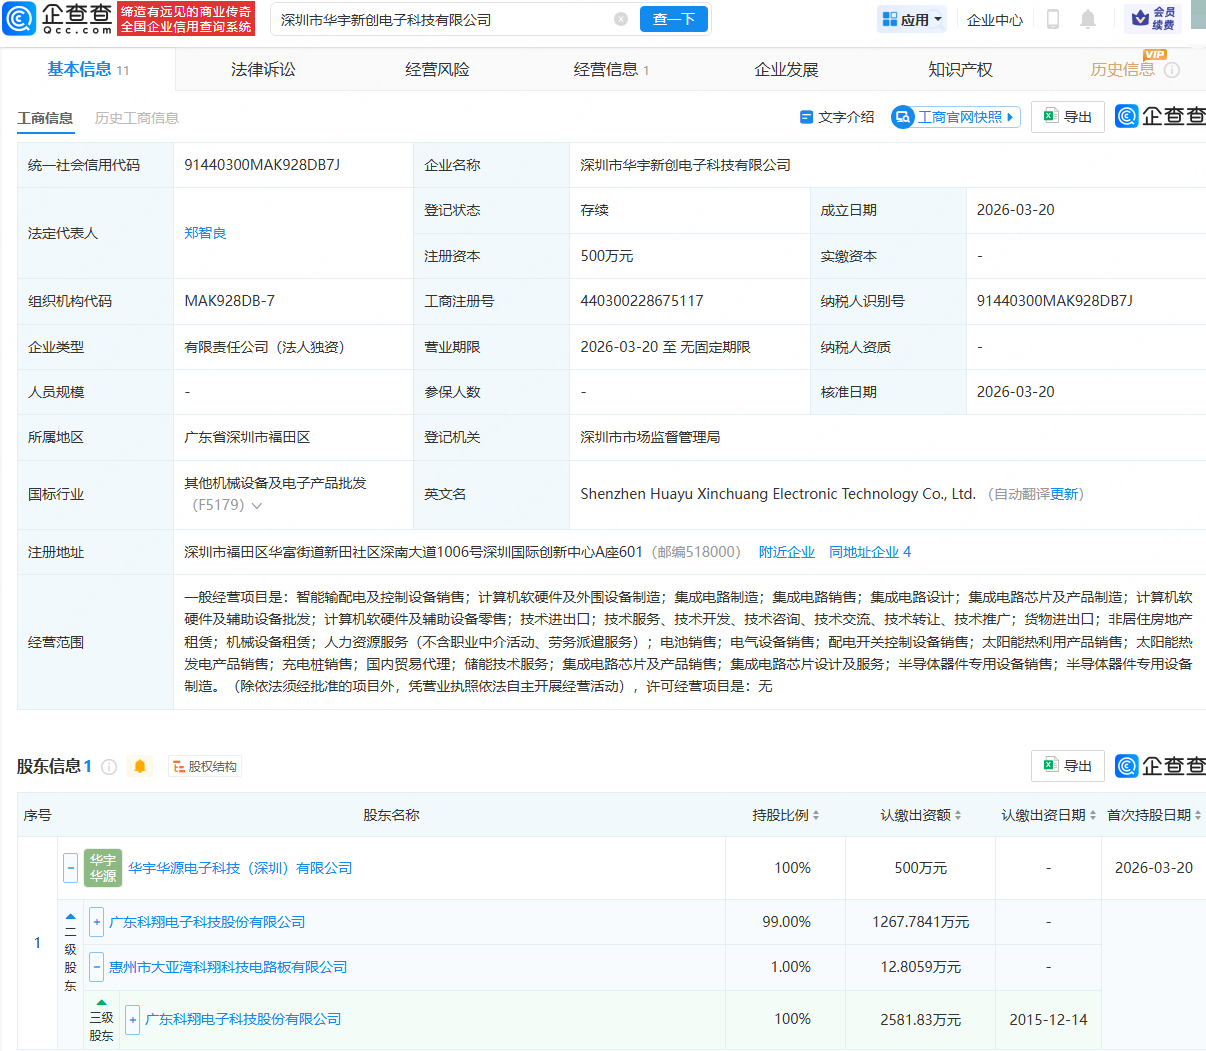Open the 股权结构 equity structure view
Image resolution: width=1206 pixels, height=1051 pixels.
click(x=204, y=766)
